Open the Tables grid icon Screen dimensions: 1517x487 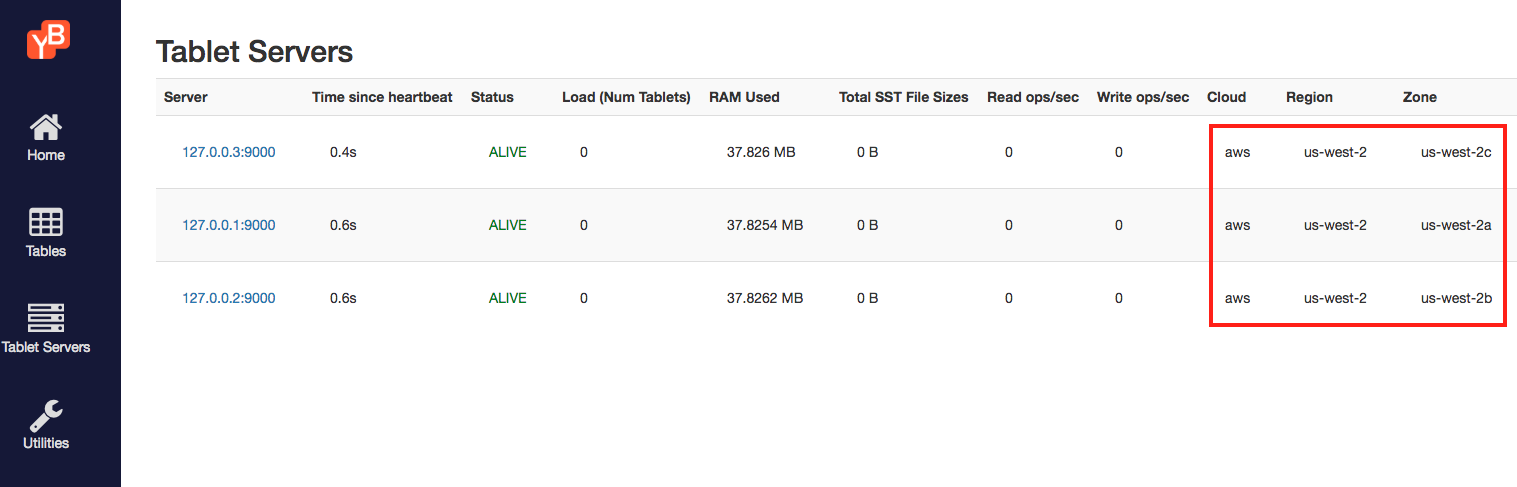(46, 222)
